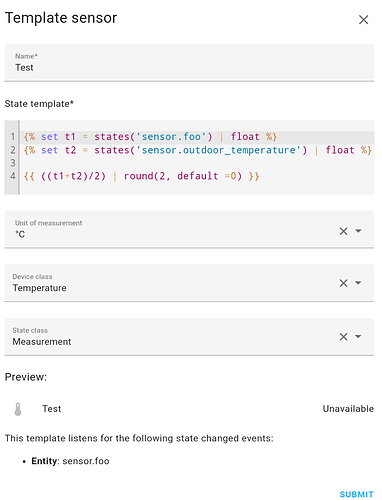This screenshot has height=500, width=382.
Task: Clear the State class selection
Action: (x=343, y=337)
